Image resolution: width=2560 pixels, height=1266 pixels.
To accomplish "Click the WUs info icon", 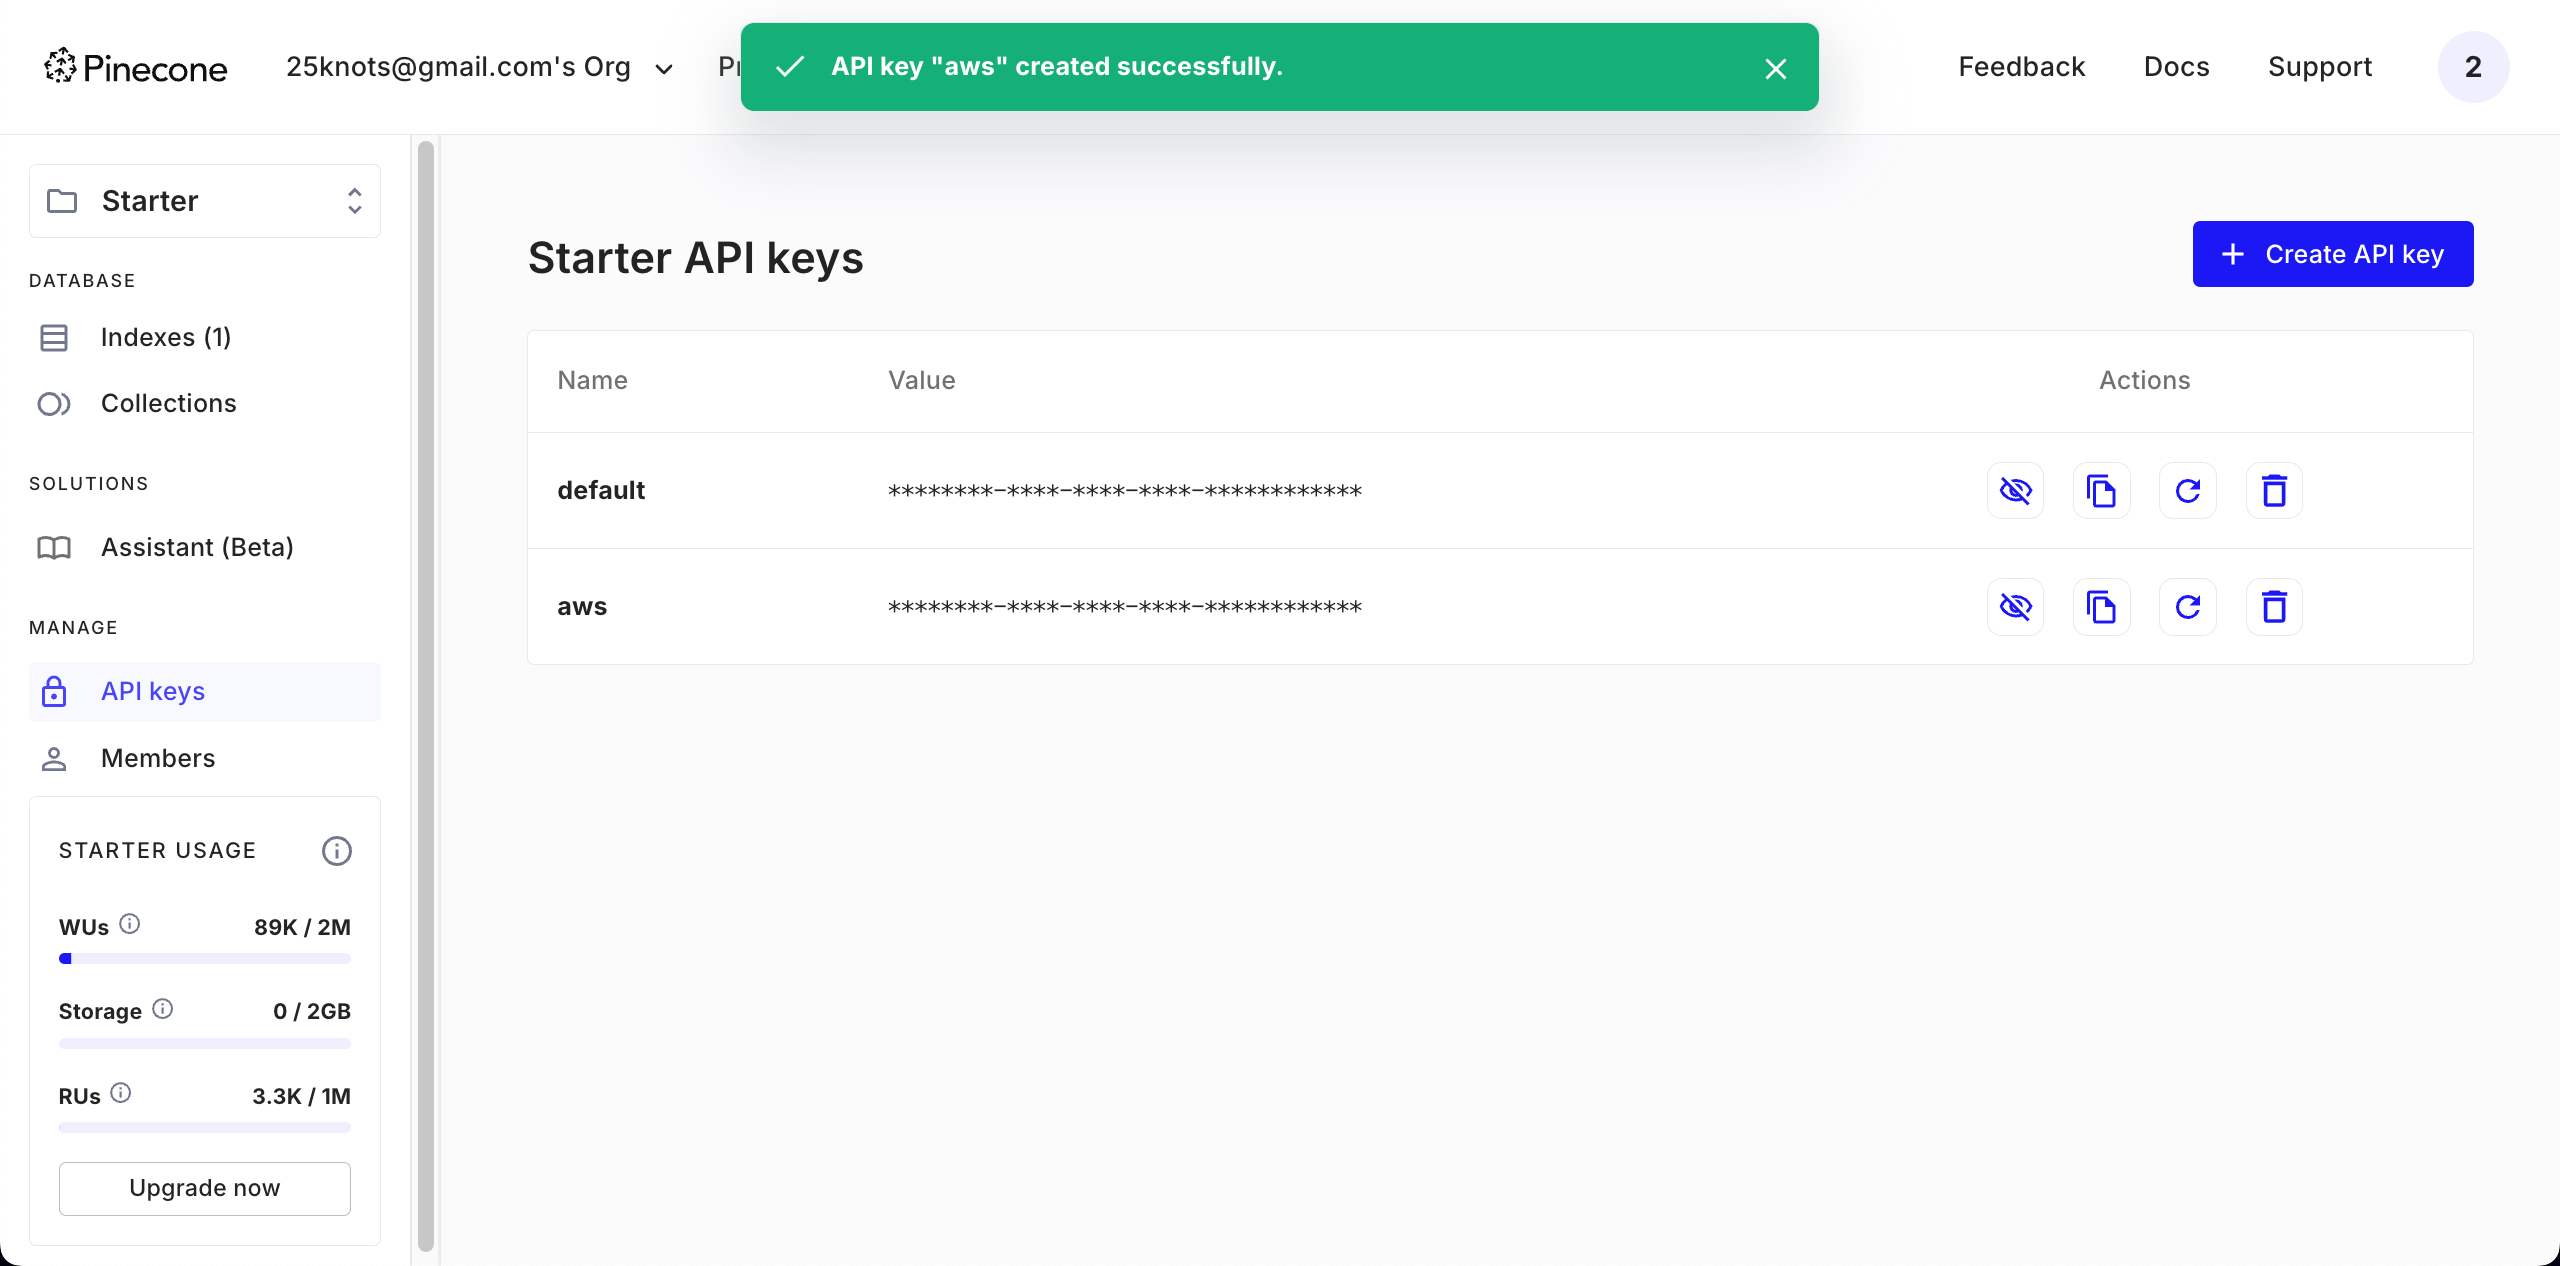I will [130, 924].
